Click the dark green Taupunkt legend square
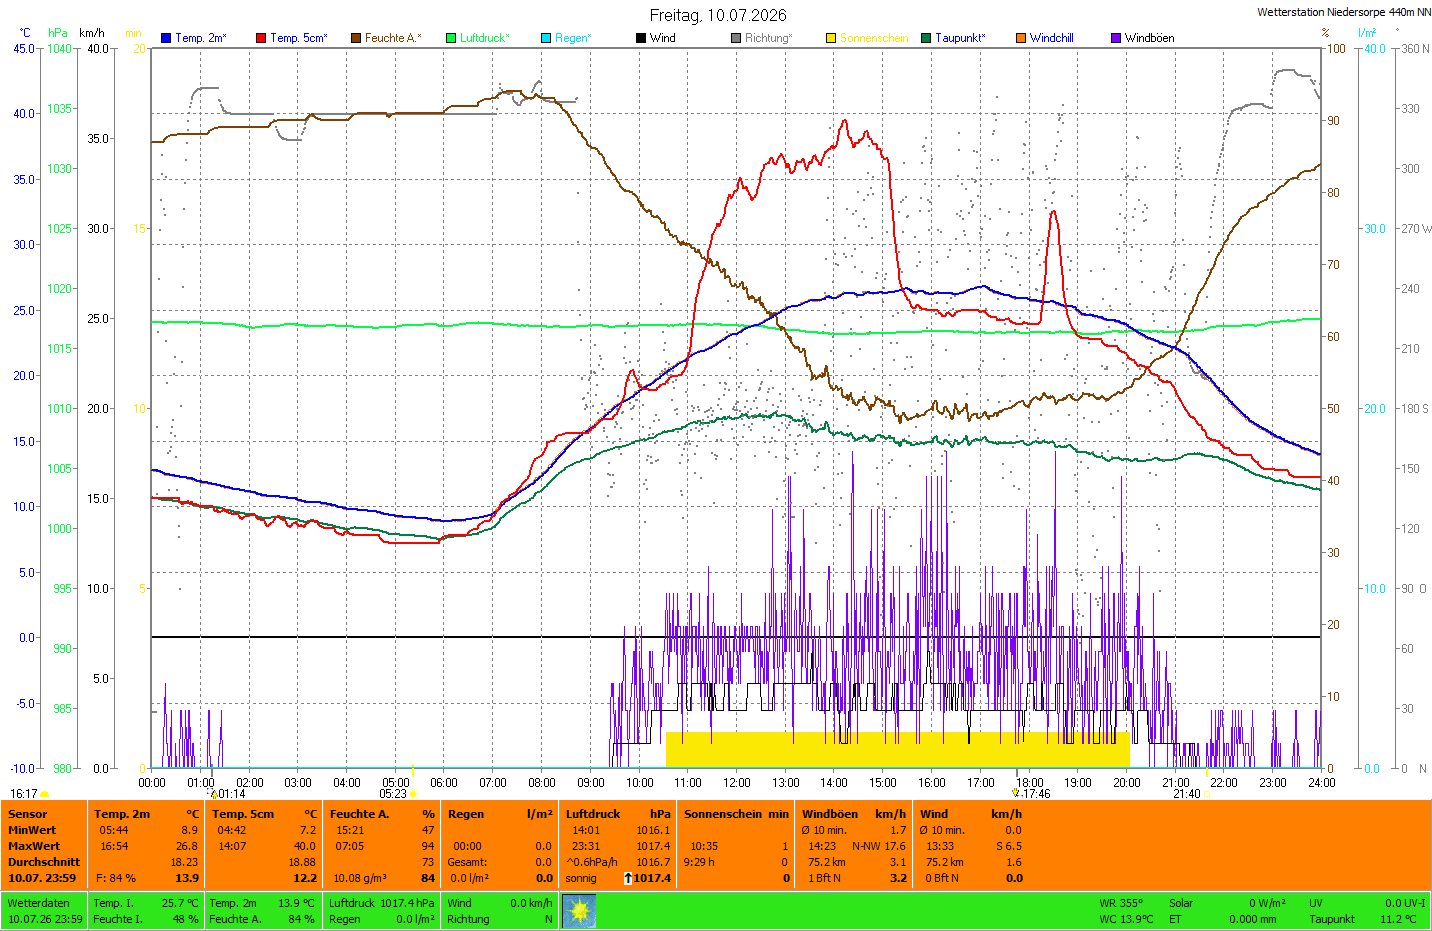Screen dimensions: 1432x931 (926, 38)
